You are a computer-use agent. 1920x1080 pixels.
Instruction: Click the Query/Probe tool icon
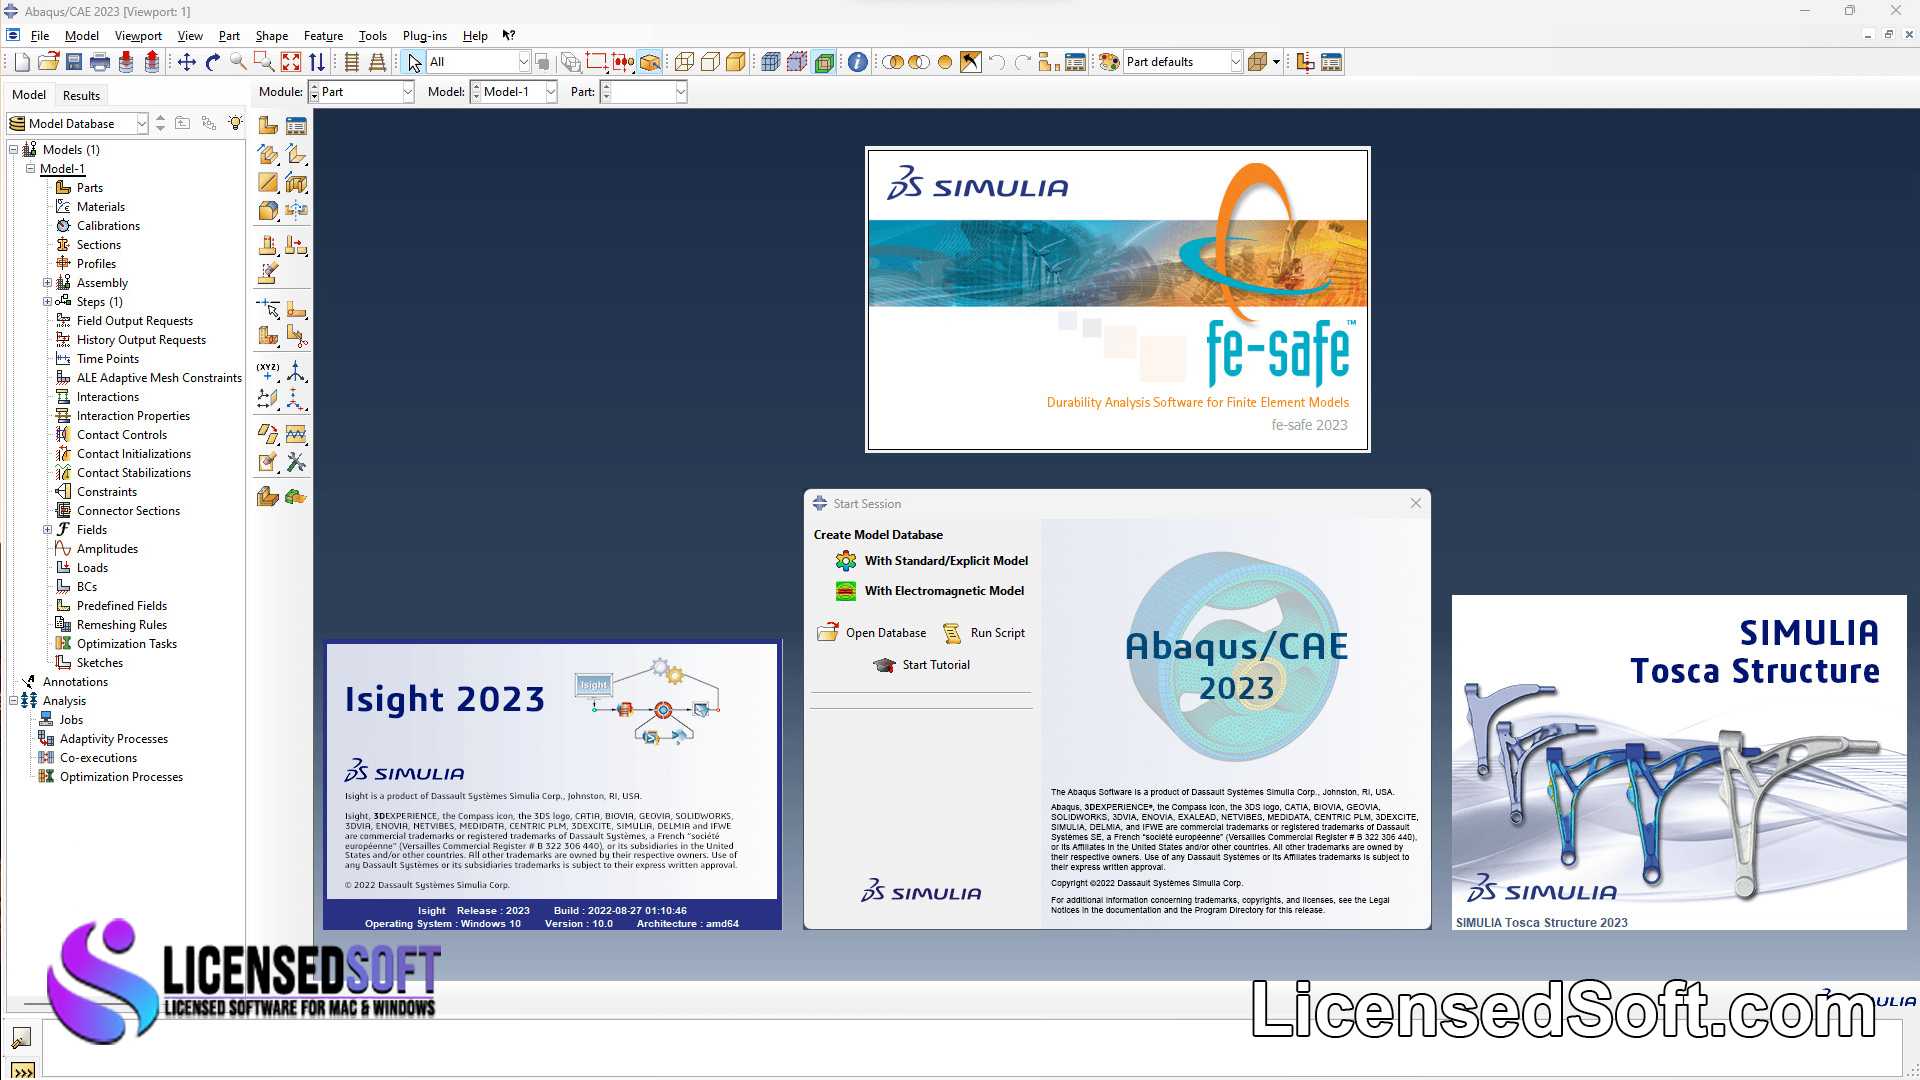[x=856, y=62]
